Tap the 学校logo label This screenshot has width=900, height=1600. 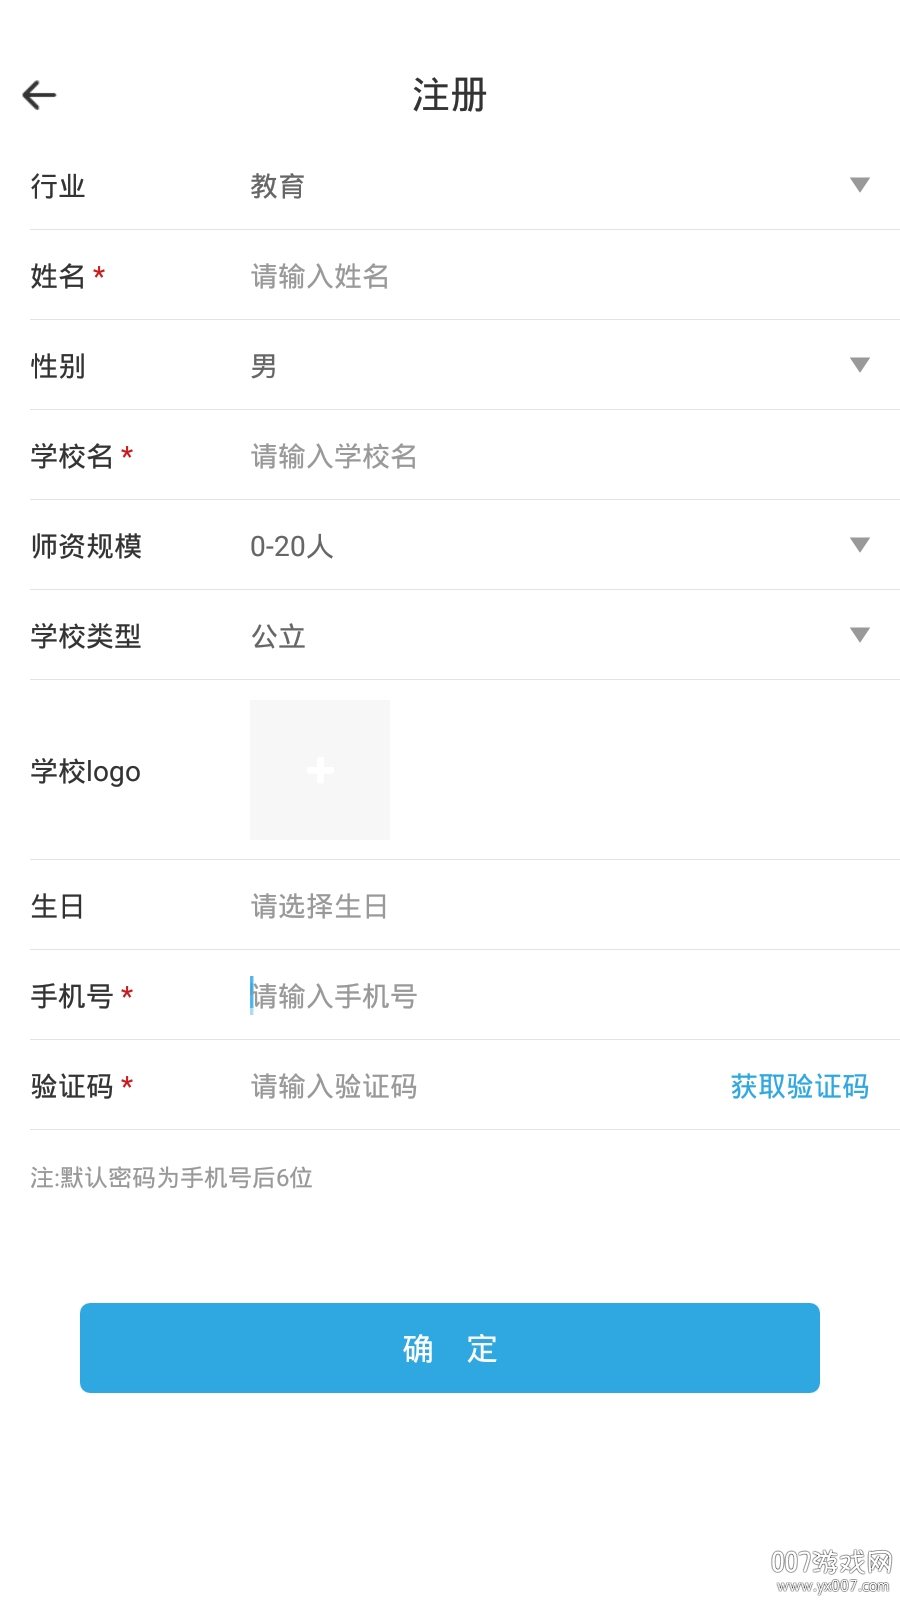pos(86,771)
